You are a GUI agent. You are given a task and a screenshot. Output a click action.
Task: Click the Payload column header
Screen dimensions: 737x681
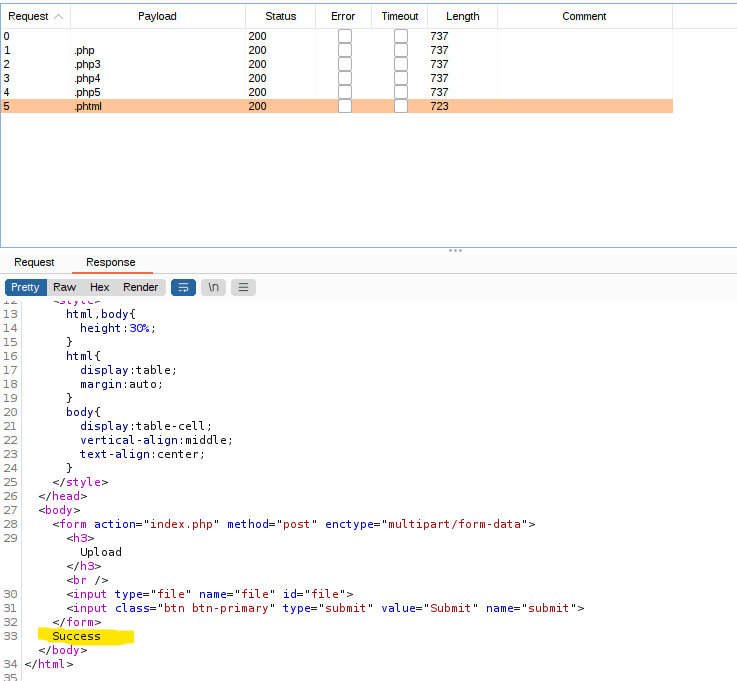pos(157,16)
